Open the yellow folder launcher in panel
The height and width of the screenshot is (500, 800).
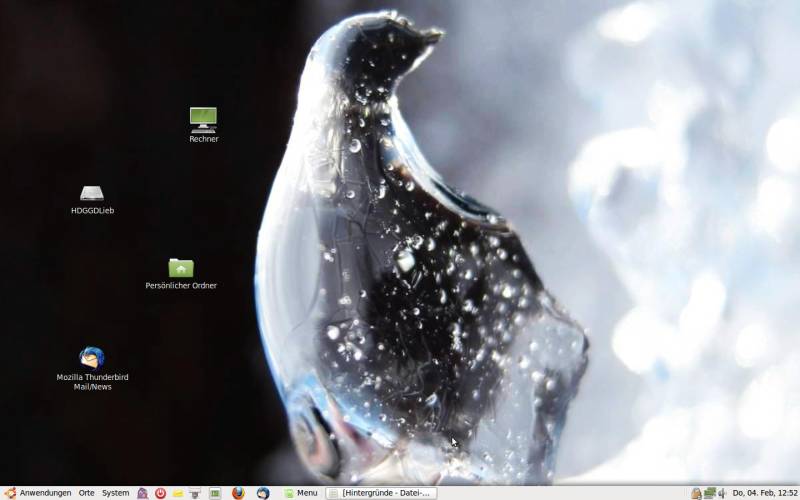pyautogui.click(x=178, y=493)
